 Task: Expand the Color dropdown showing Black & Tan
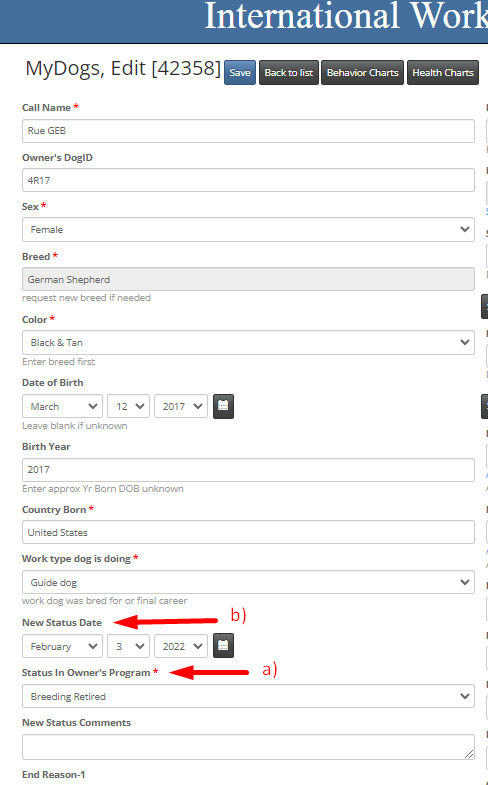click(248, 343)
